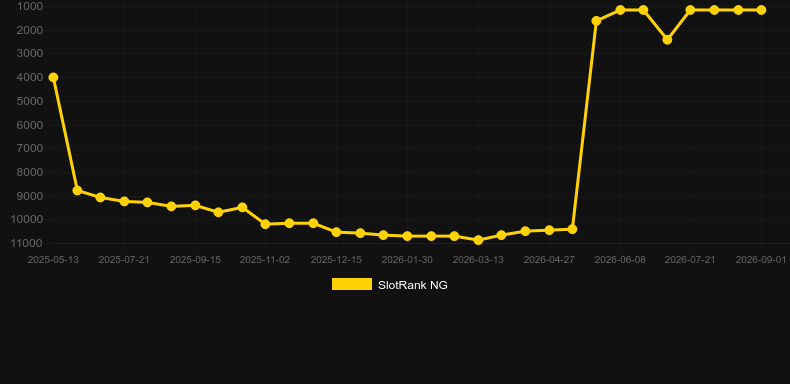Select the data point above 2025-12-15
Screen dimensions: 790x384
pyautogui.click(x=337, y=232)
